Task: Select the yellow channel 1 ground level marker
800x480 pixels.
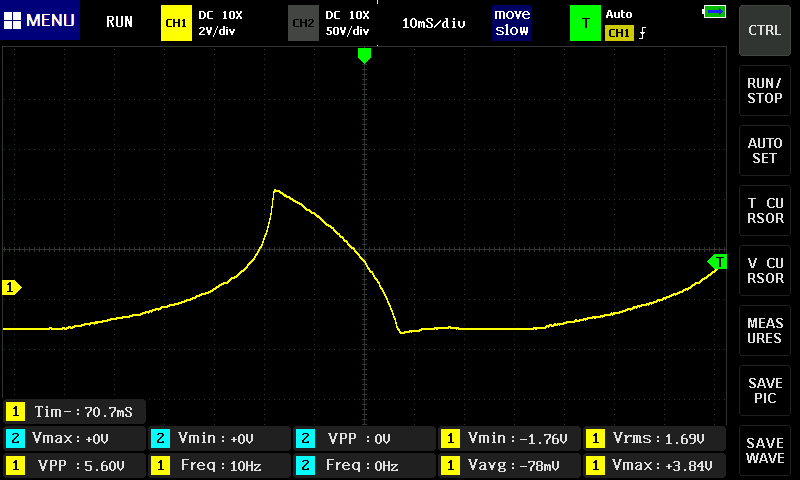Action: click(x=12, y=288)
